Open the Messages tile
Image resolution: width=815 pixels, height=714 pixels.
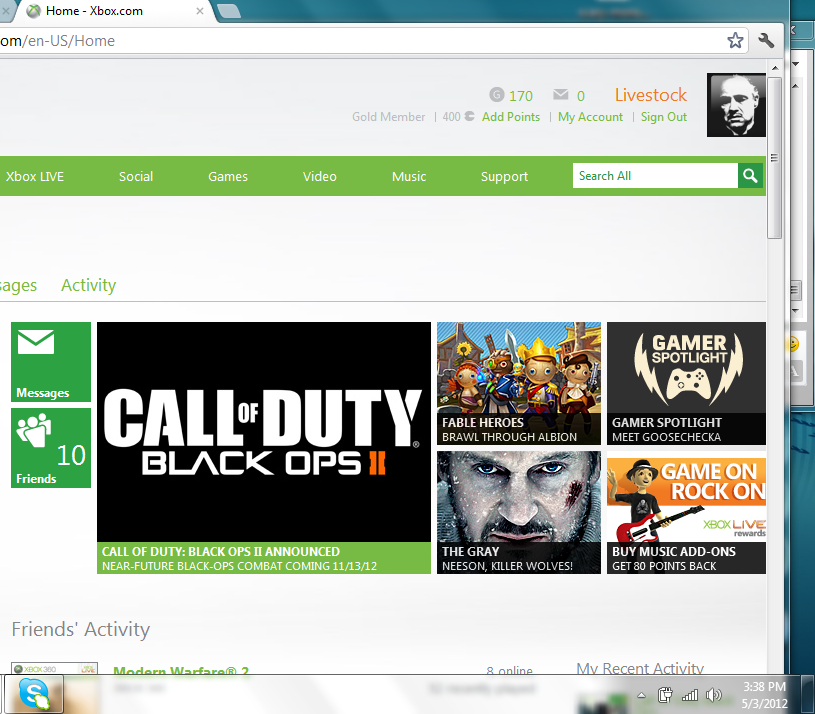[x=51, y=362]
